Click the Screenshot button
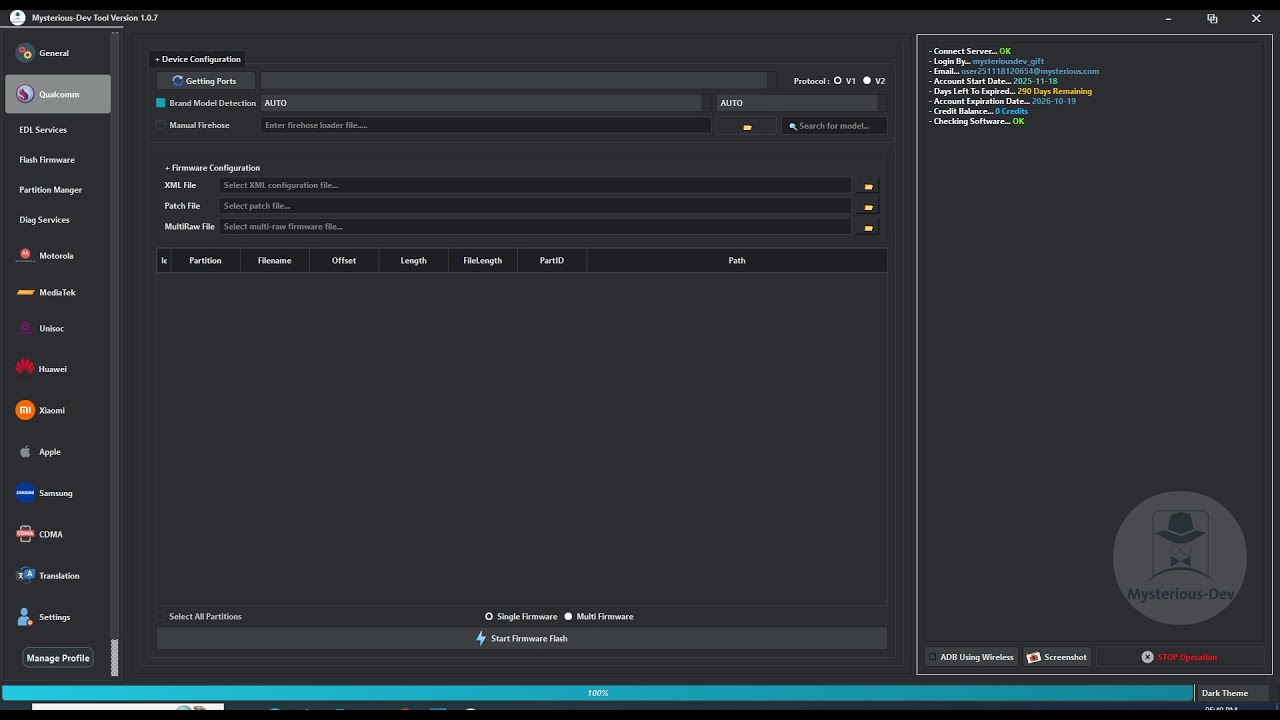The image size is (1280, 720). 1057,657
